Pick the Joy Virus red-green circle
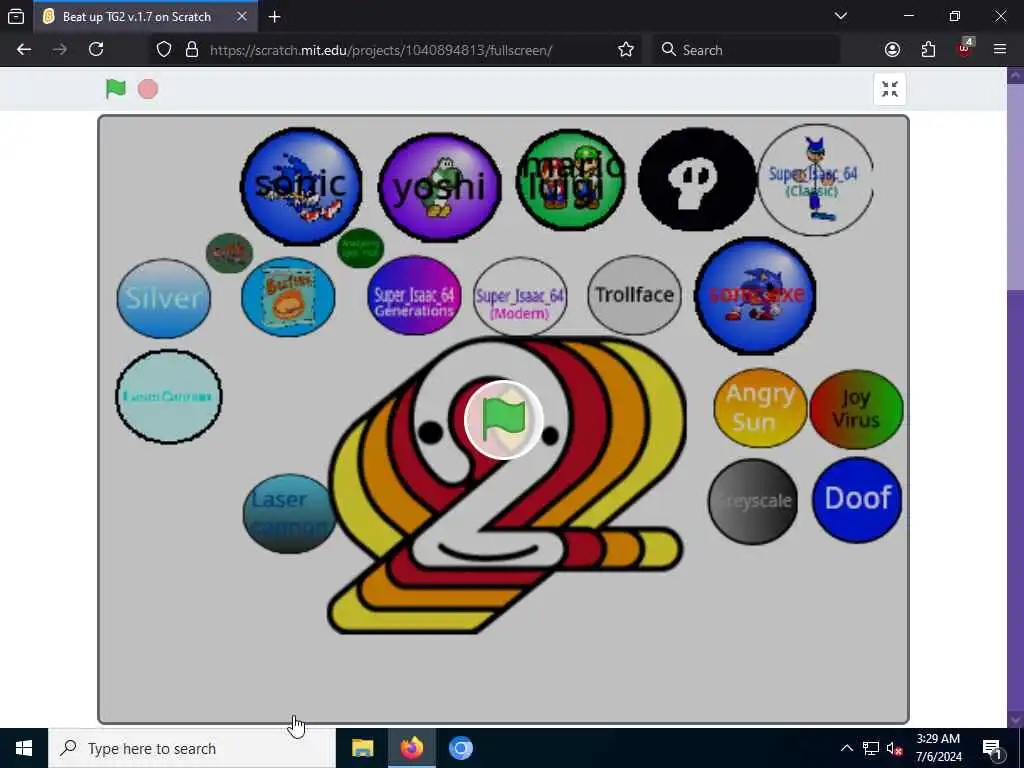This screenshot has height=768, width=1024. pyautogui.click(x=856, y=409)
